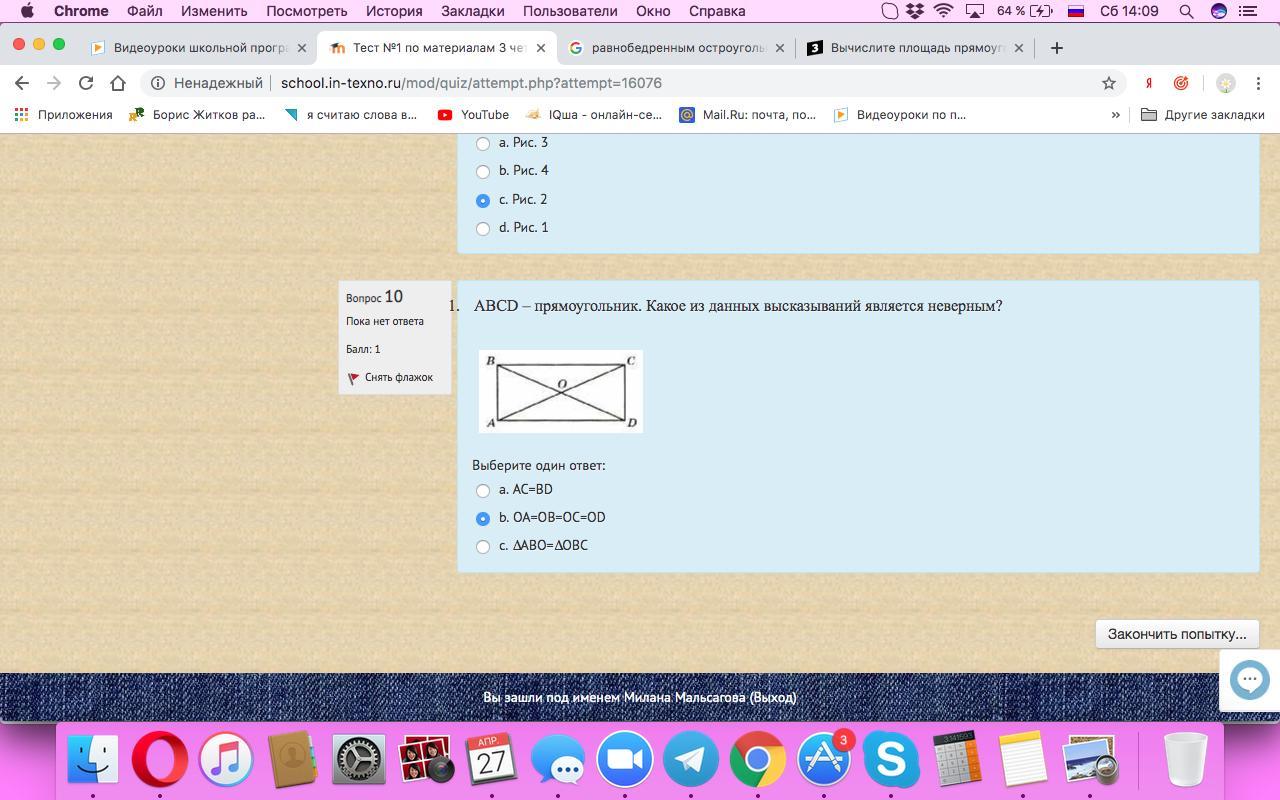1280x800 pixels.
Task: Open Messages app in the Dock
Action: point(558,762)
